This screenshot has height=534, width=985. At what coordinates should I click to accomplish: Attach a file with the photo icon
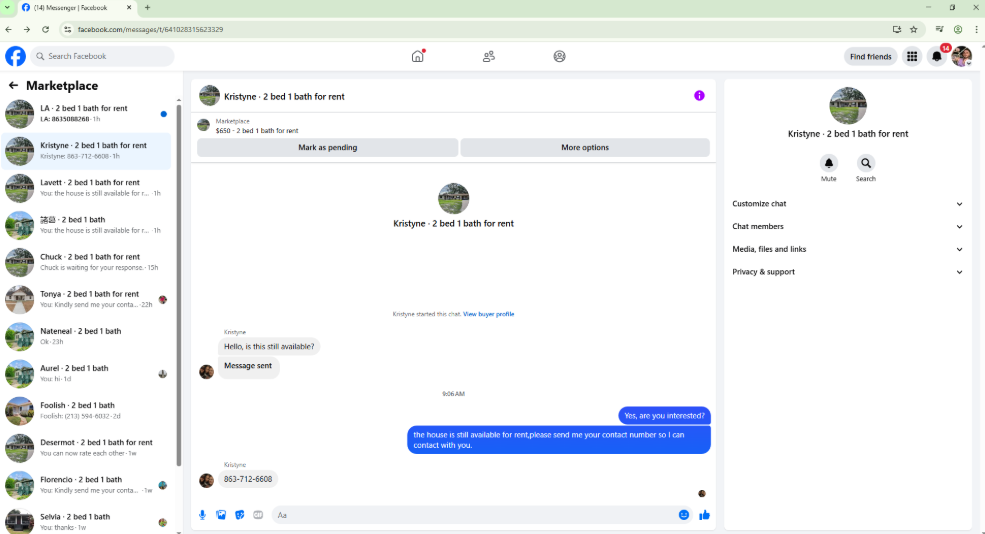(x=221, y=515)
